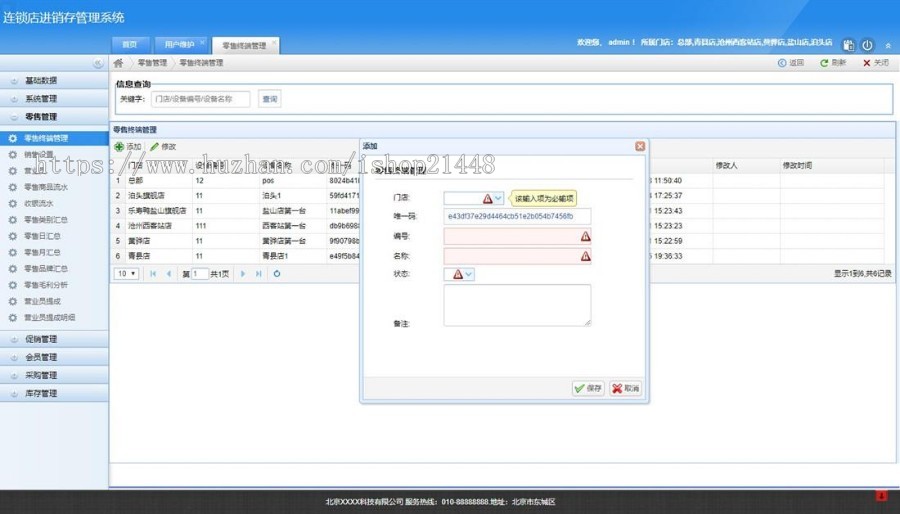
Task: Open 零售终端管理 in the sidebar menu
Action: pos(54,138)
